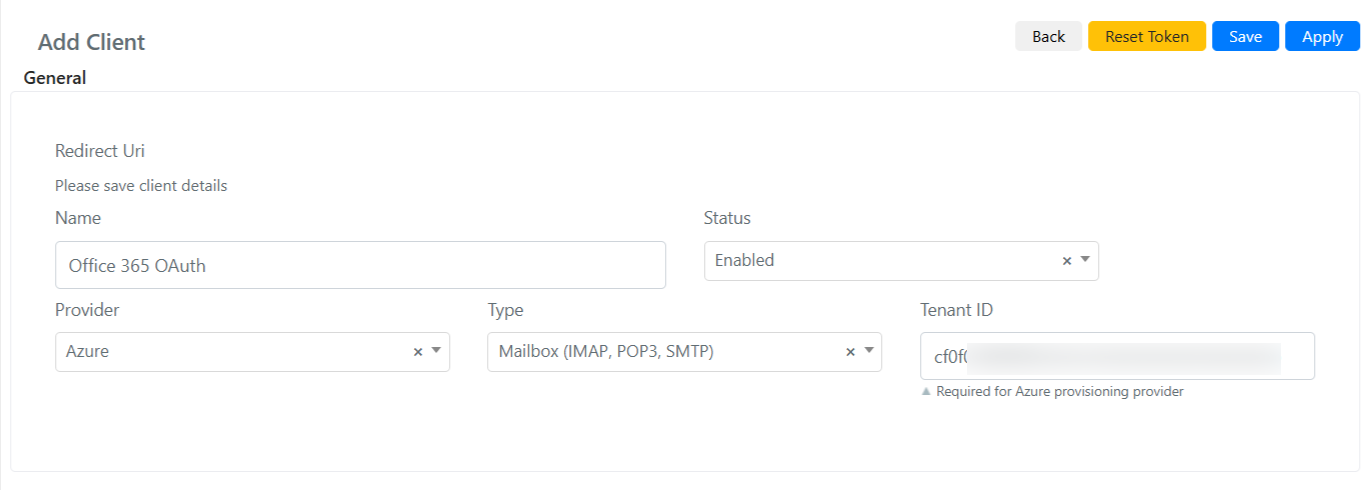Focus the Name field containing Office 365 OAuth
1366x490 pixels.
(360, 265)
